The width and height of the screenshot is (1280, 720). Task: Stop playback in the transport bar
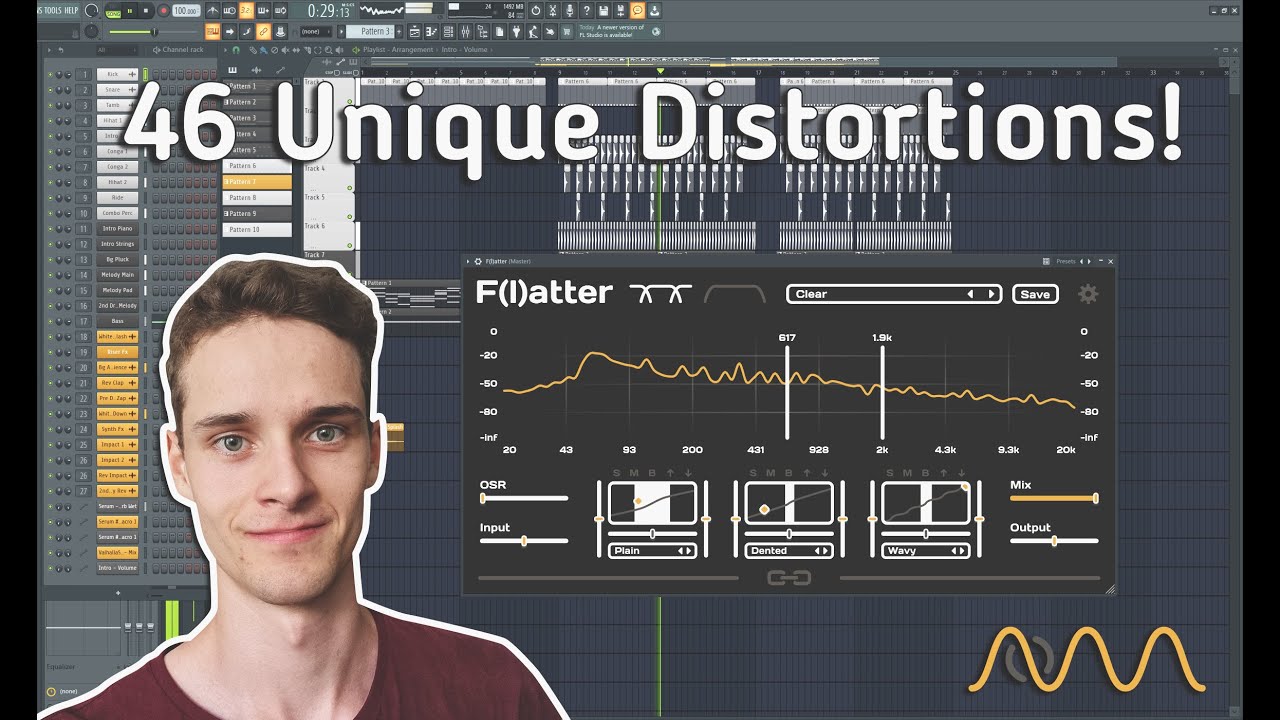tap(145, 10)
